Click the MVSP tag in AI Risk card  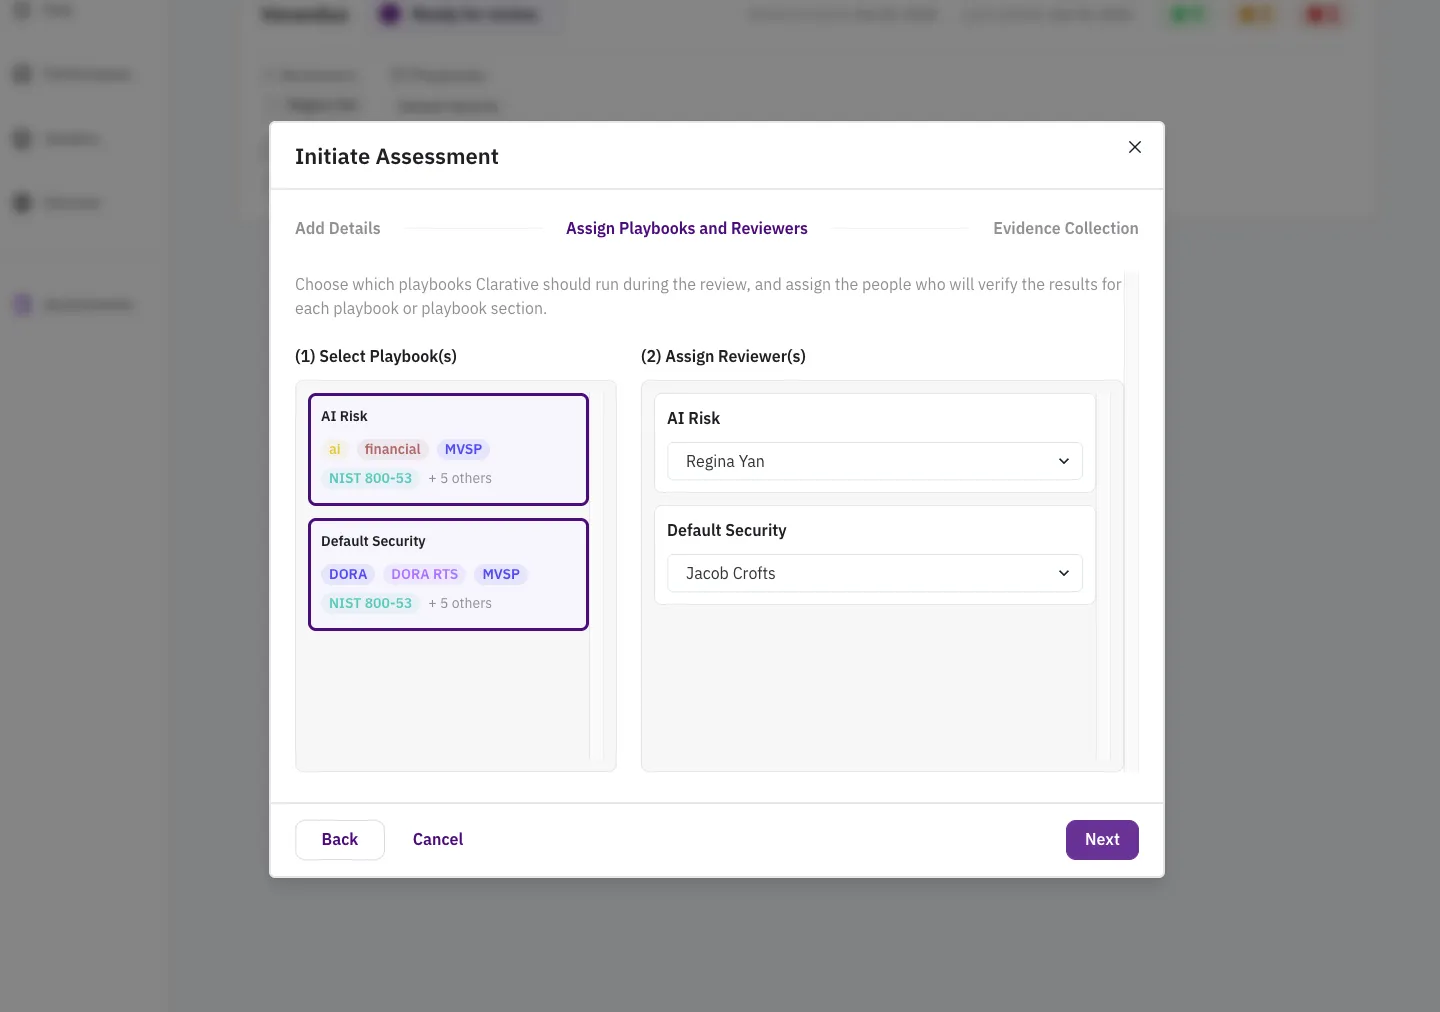(463, 449)
